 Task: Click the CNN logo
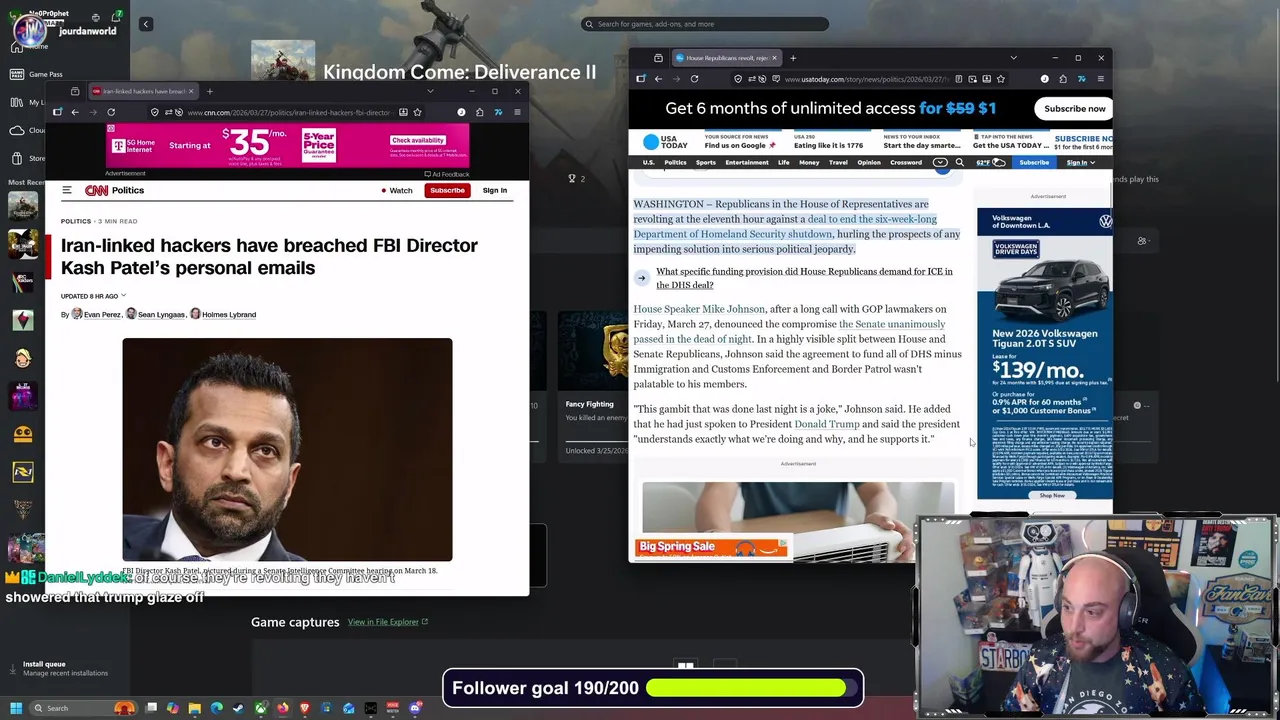[x=96, y=190]
